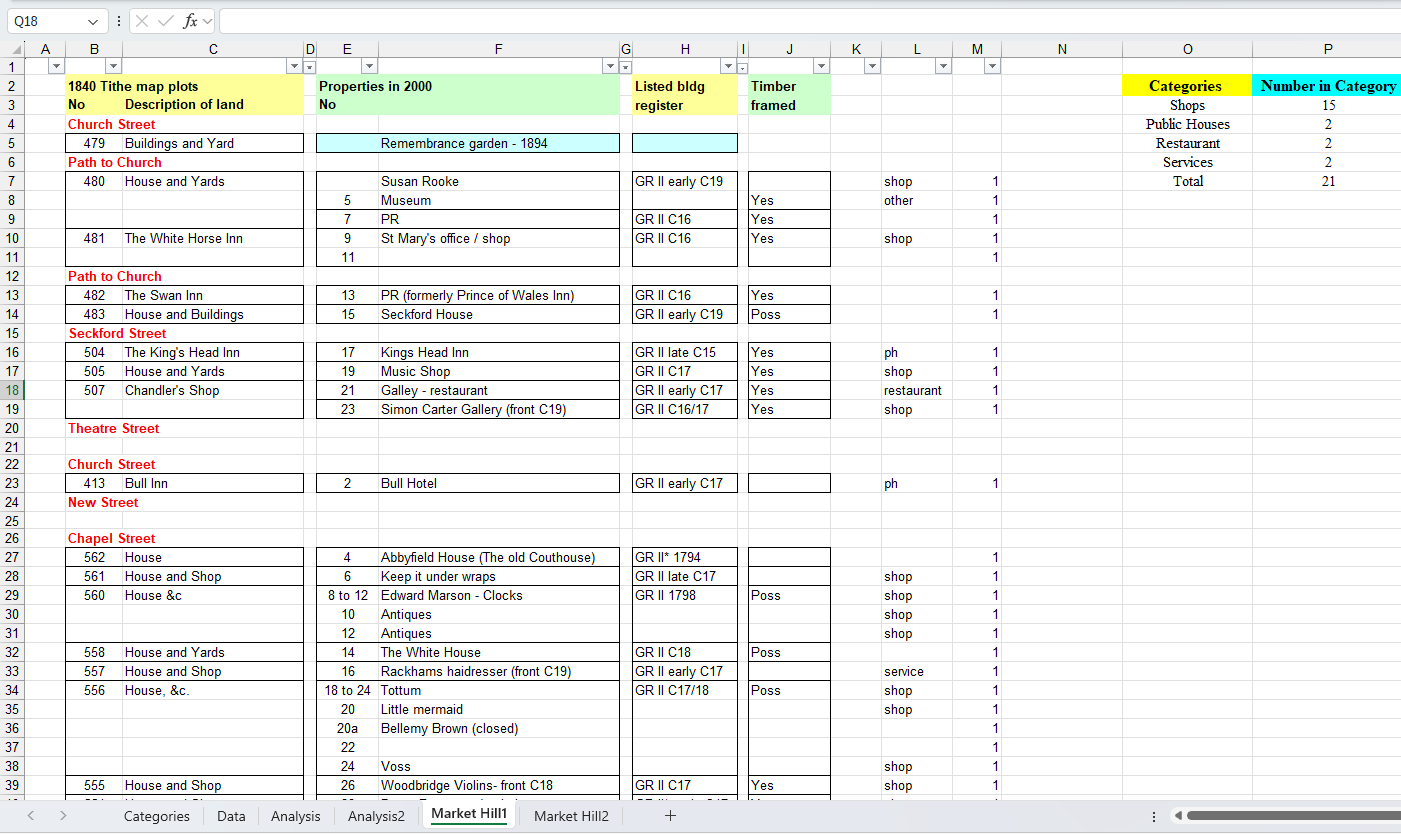Select column header P
This screenshot has height=834, width=1401.
(x=1327, y=49)
